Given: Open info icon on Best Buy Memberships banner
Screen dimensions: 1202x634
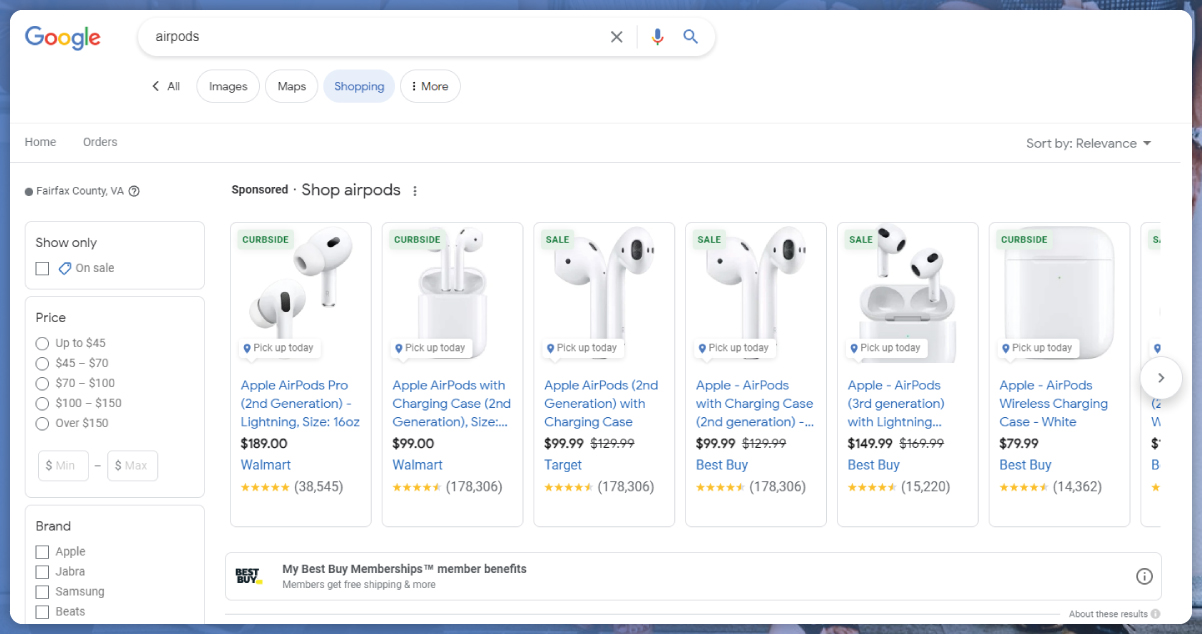Looking at the screenshot, I should point(1144,576).
